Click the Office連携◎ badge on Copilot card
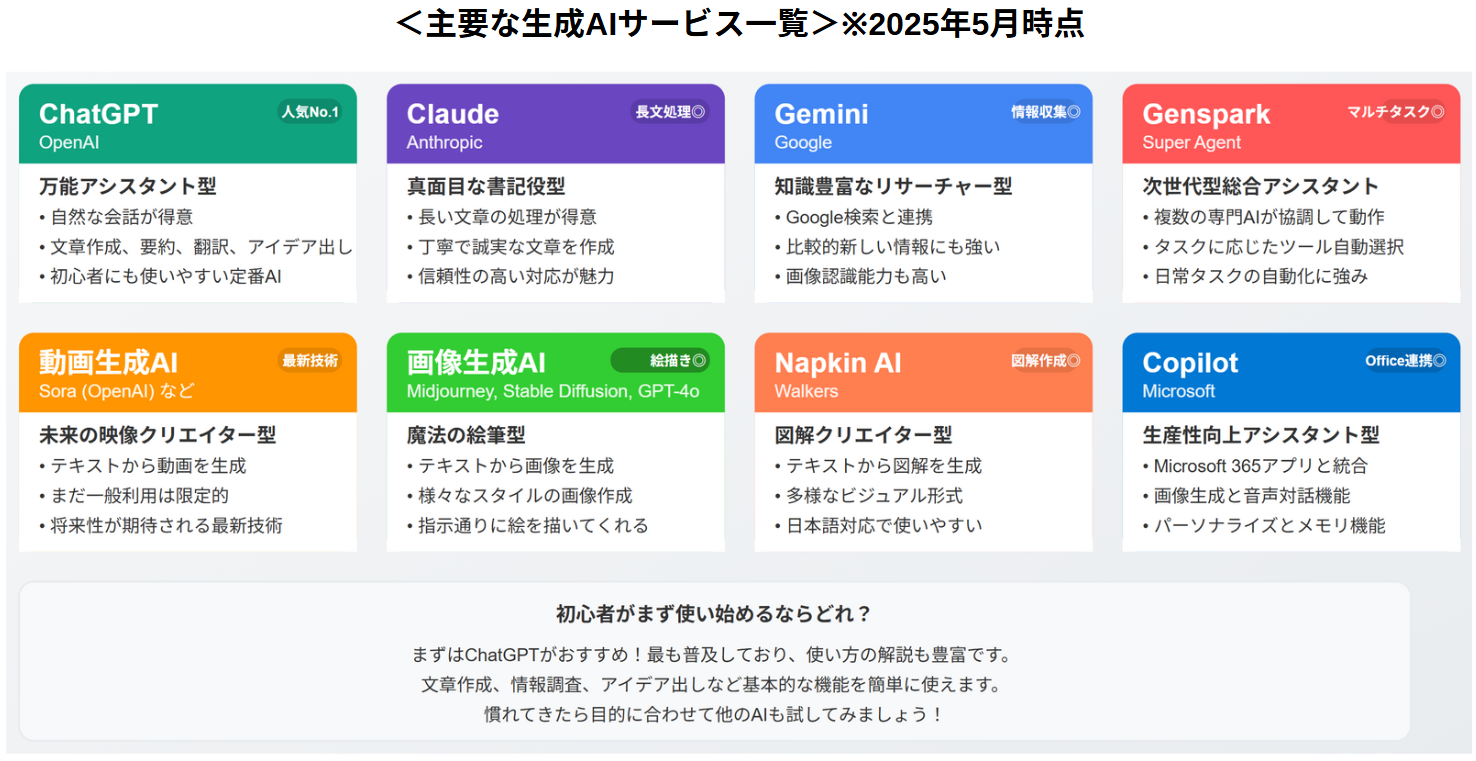Viewport: 1476px width, 761px height. (1405, 361)
